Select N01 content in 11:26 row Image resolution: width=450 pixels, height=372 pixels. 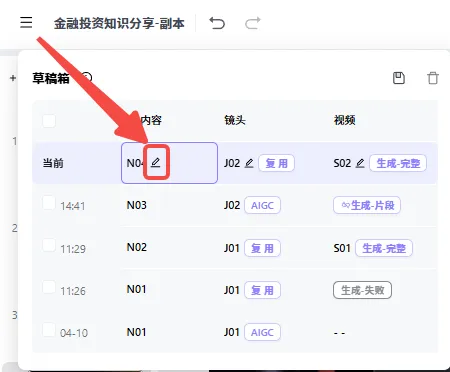tap(136, 289)
